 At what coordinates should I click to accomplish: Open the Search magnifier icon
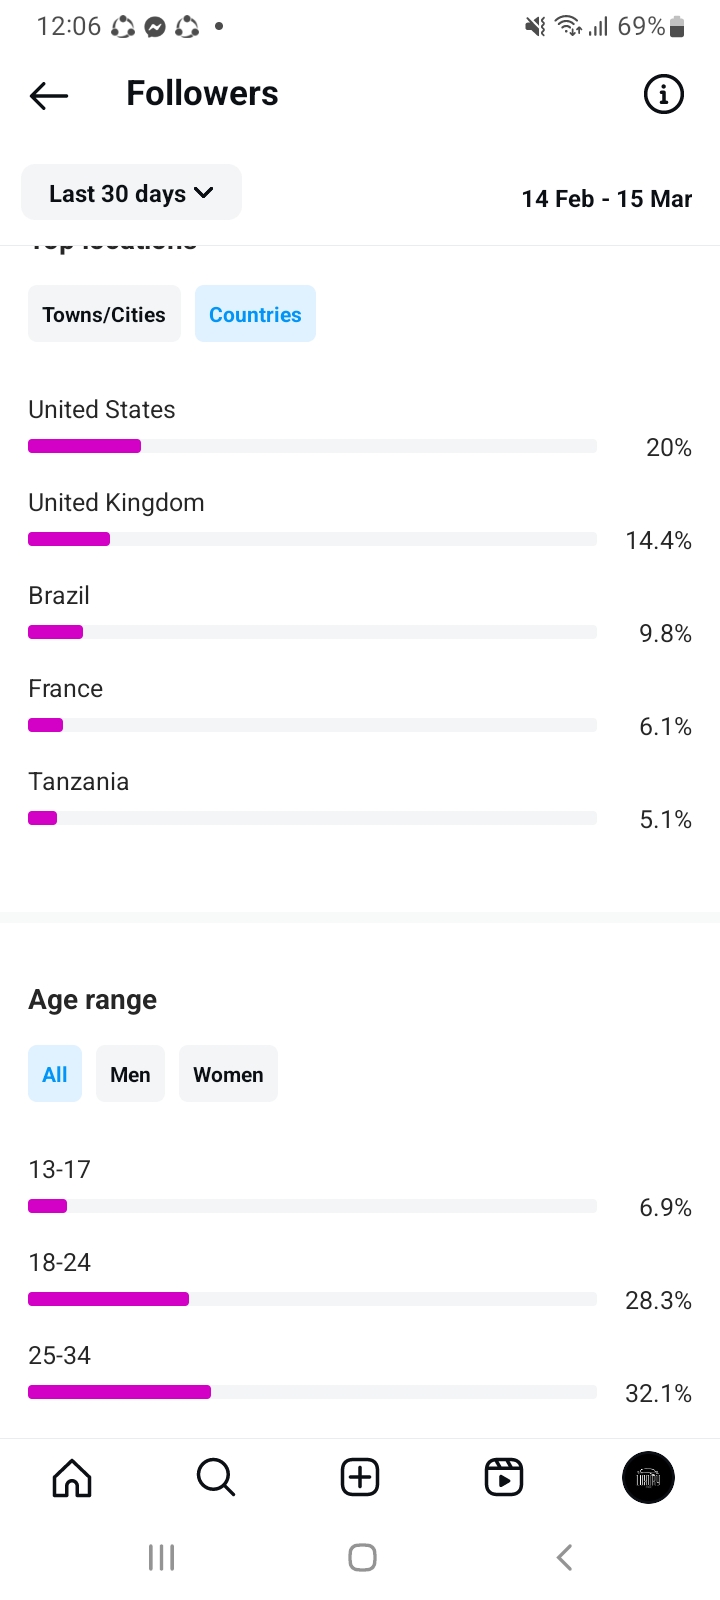pos(215,1477)
